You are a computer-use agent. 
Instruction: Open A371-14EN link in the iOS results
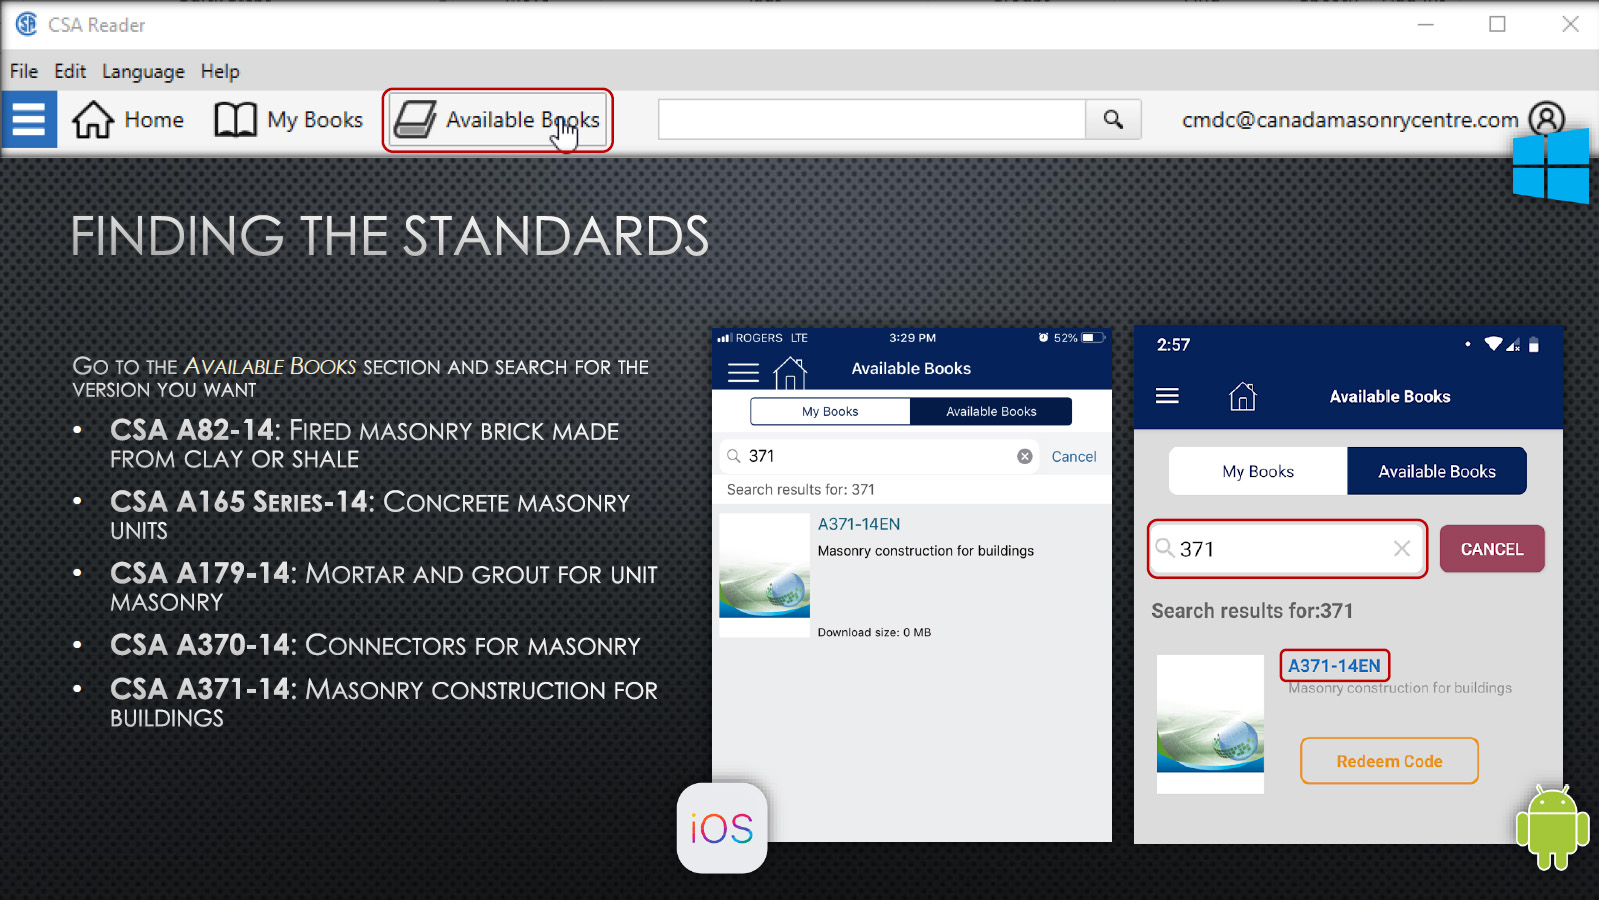tap(859, 524)
